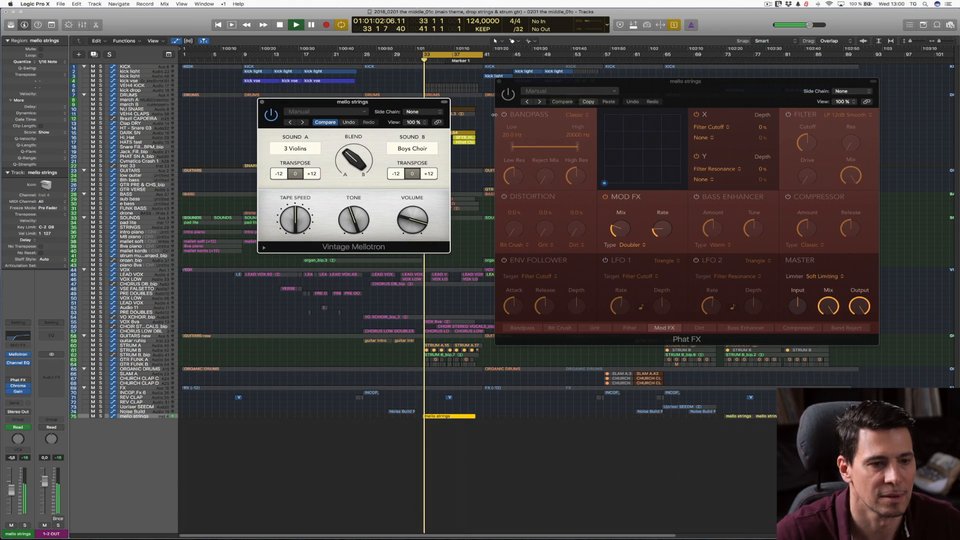Viewport: 960px width, 540px height.
Task: Toggle the Inspector icon in toolbar
Action: pos(24,25)
